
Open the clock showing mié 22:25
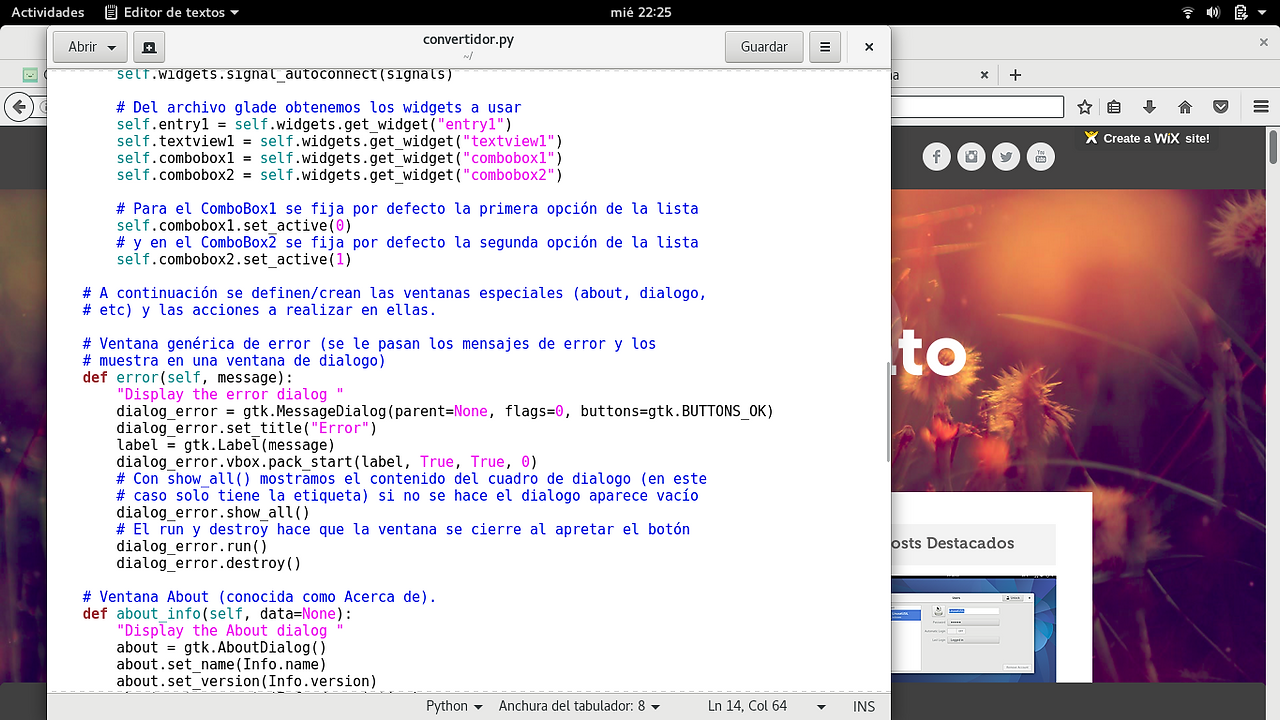pyautogui.click(x=640, y=12)
